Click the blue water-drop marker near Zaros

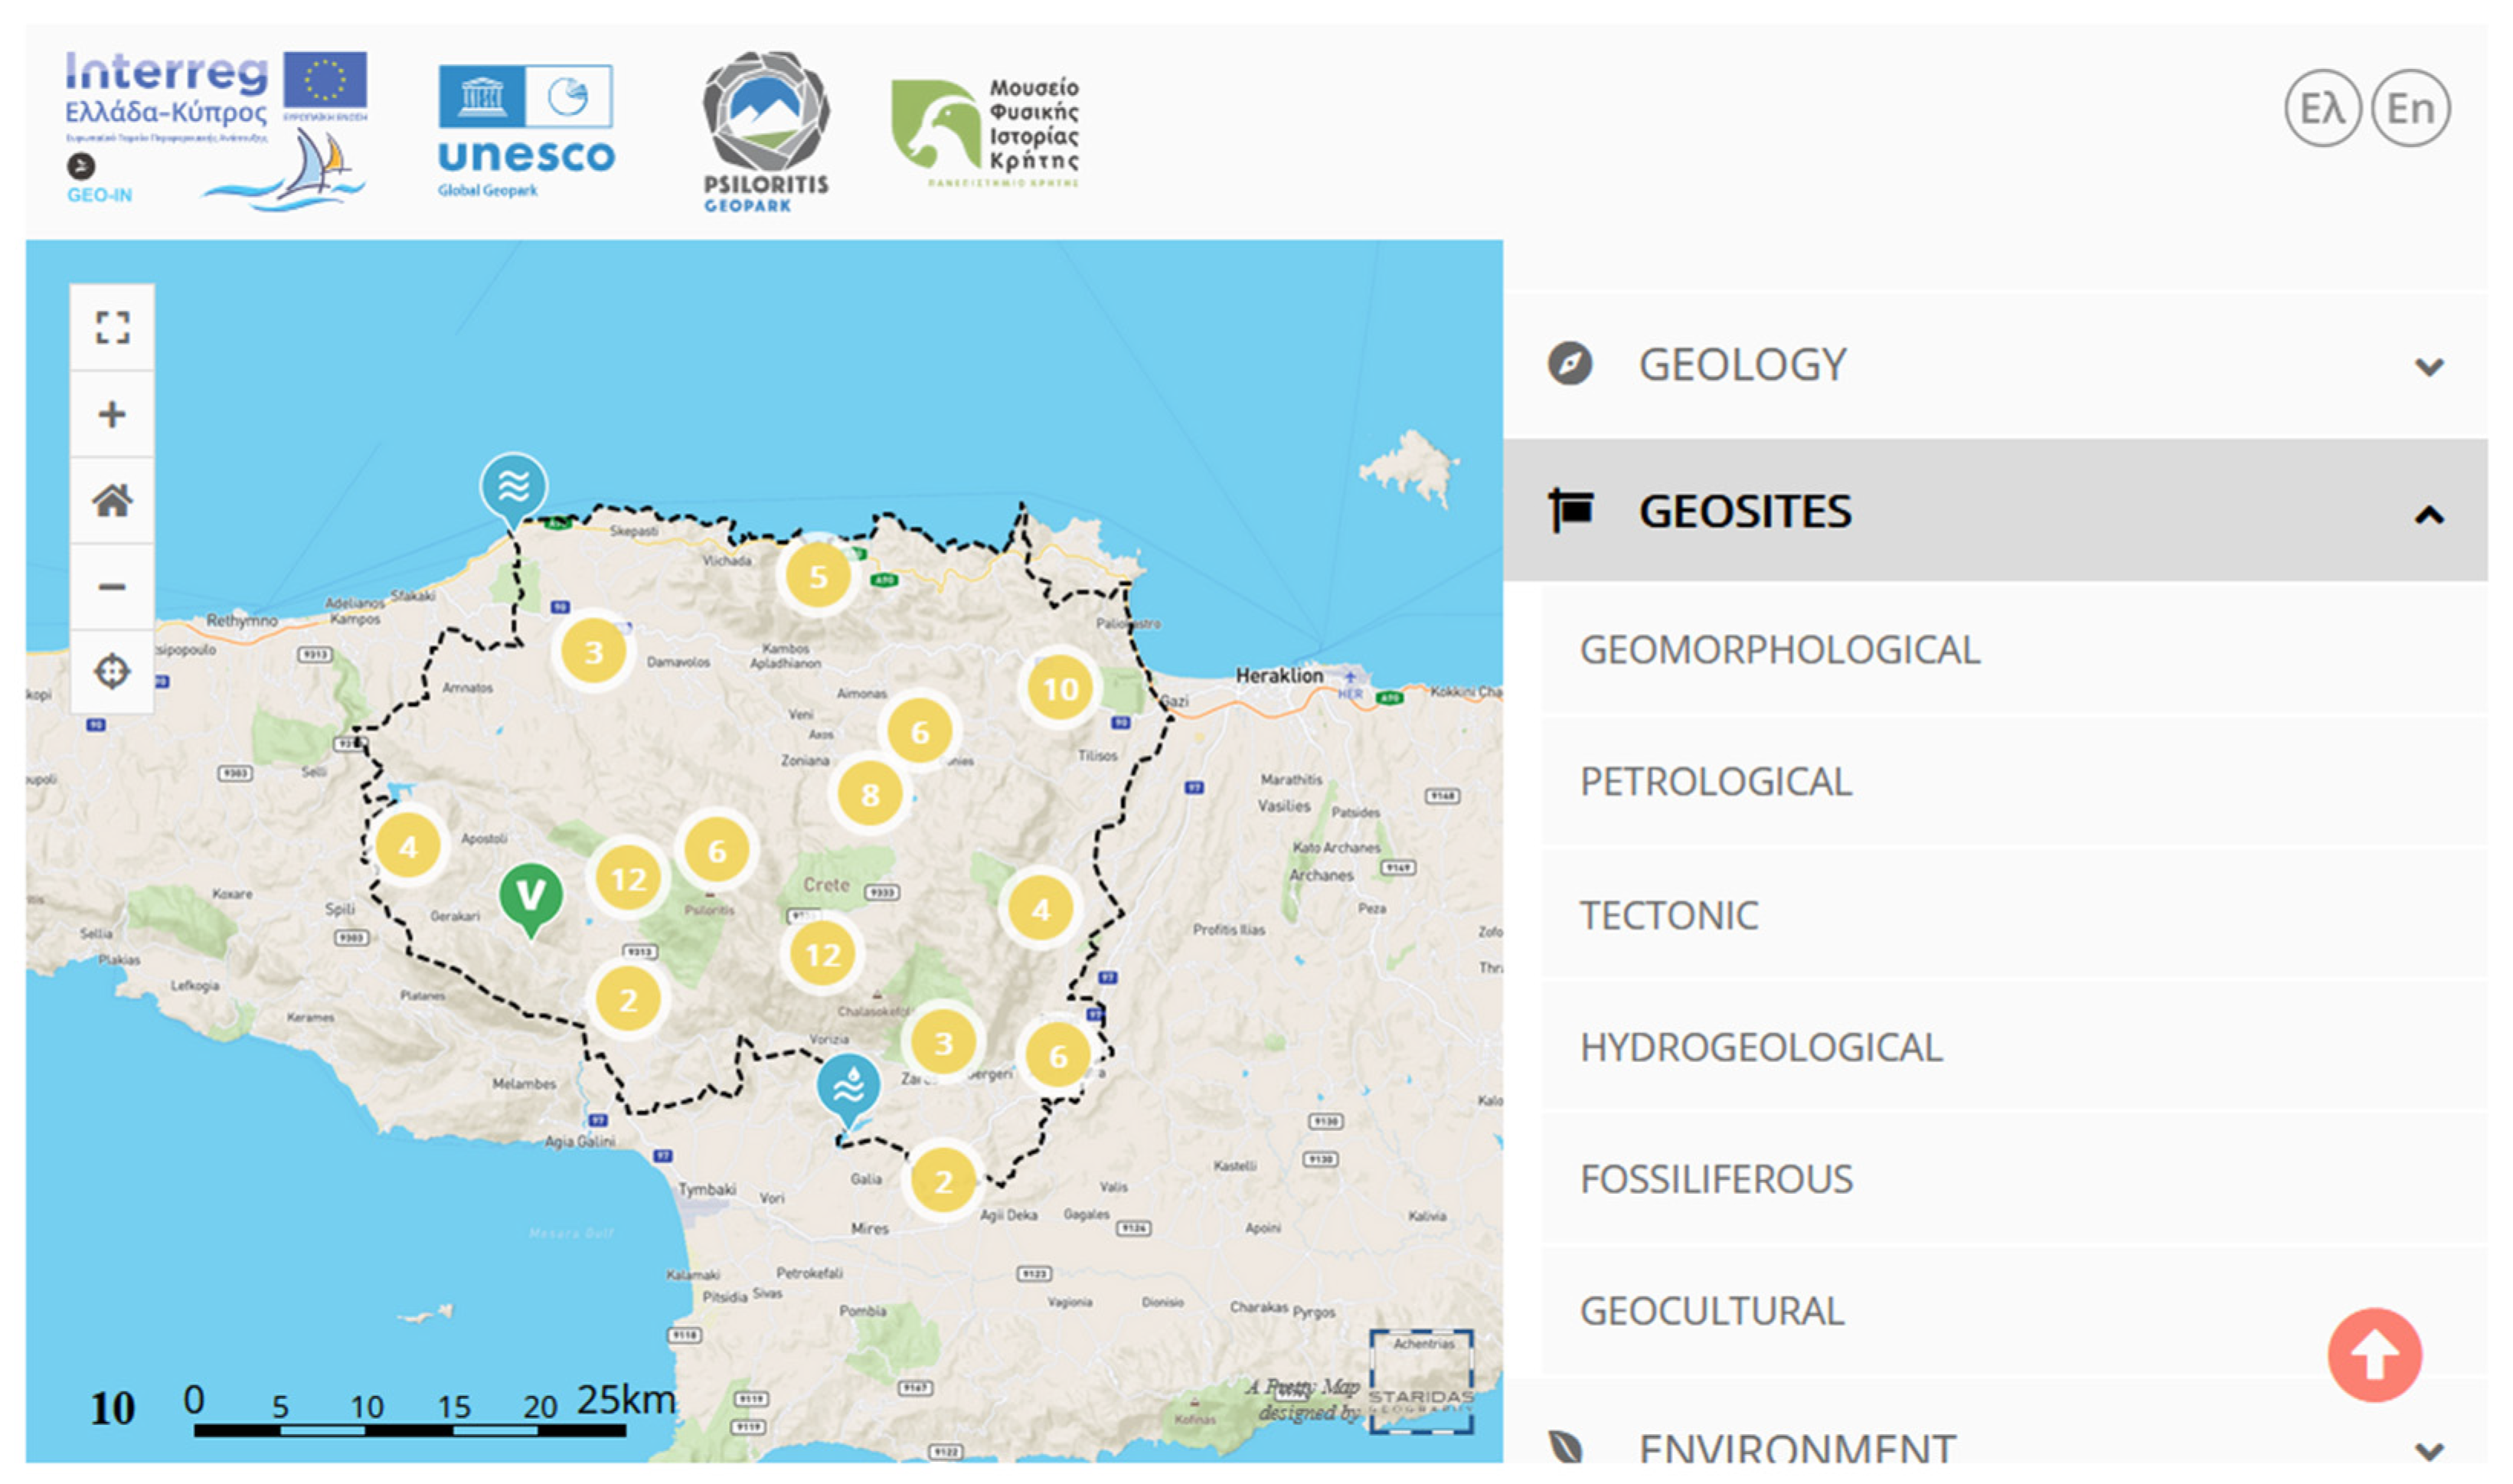point(848,1084)
